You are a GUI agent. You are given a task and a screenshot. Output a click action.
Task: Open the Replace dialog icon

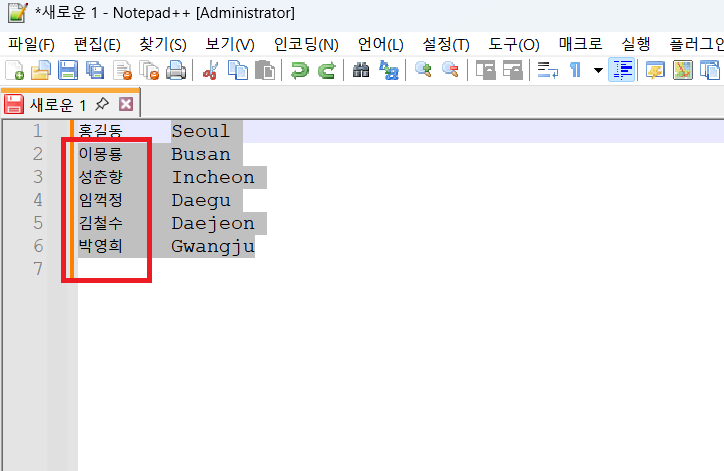pyautogui.click(x=389, y=71)
